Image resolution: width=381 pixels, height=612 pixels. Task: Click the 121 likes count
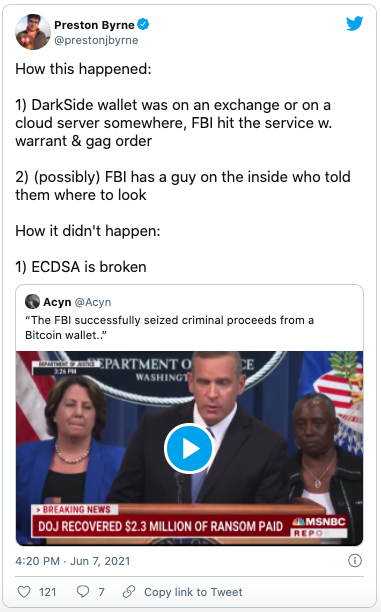[48, 592]
